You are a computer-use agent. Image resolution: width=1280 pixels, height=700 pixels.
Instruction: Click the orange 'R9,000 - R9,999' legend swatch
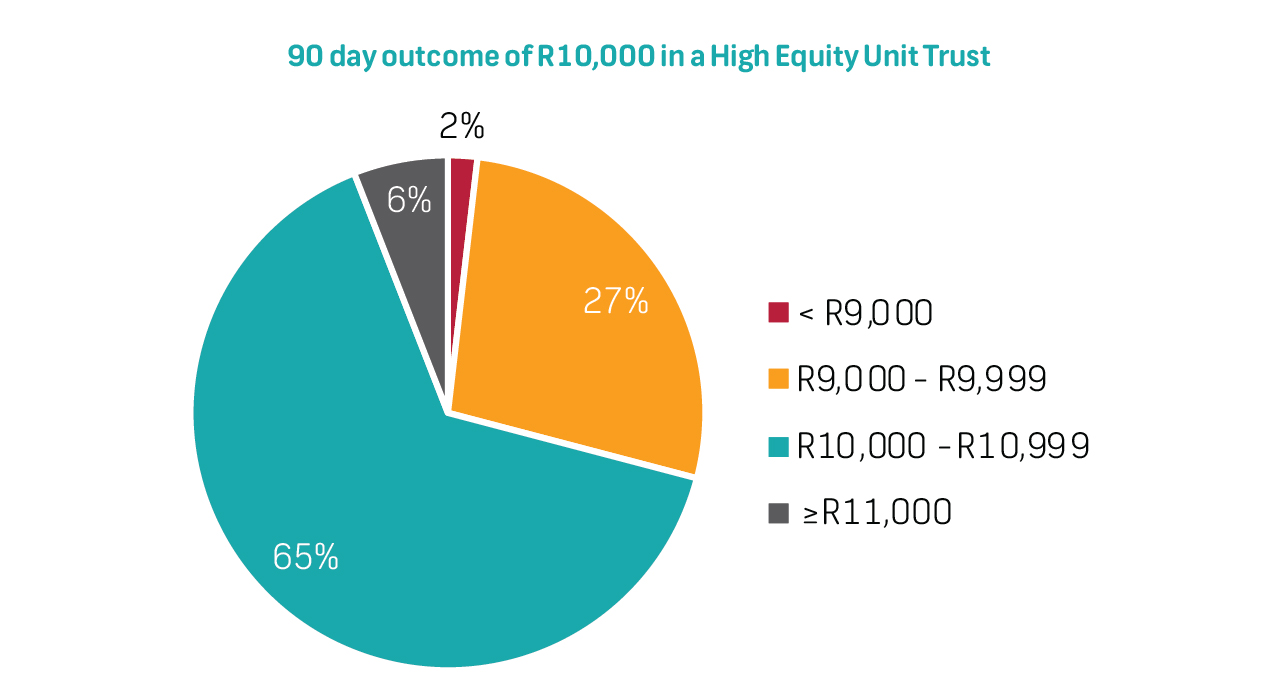(778, 379)
